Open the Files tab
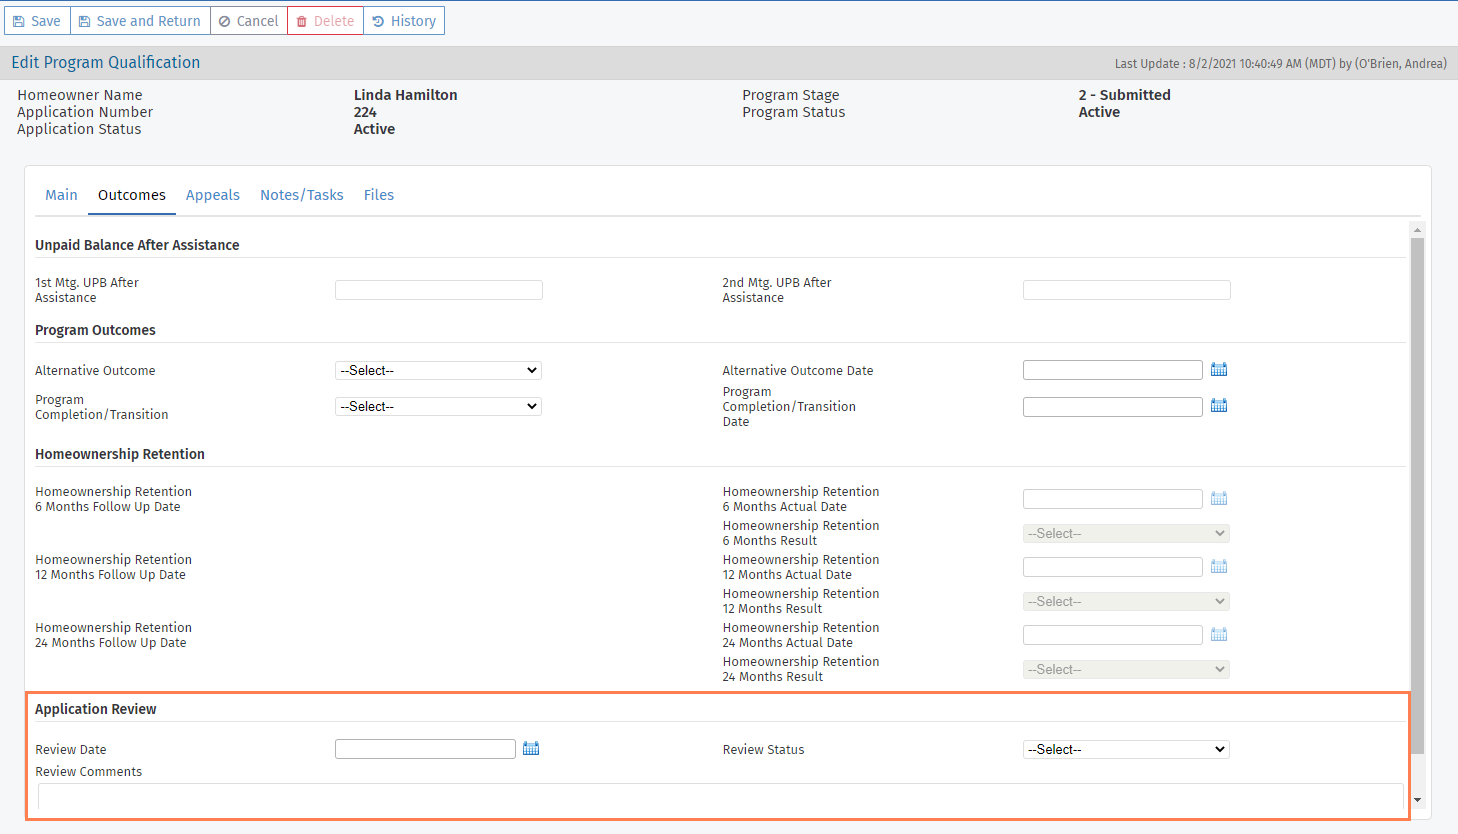1458x834 pixels. [x=379, y=195]
